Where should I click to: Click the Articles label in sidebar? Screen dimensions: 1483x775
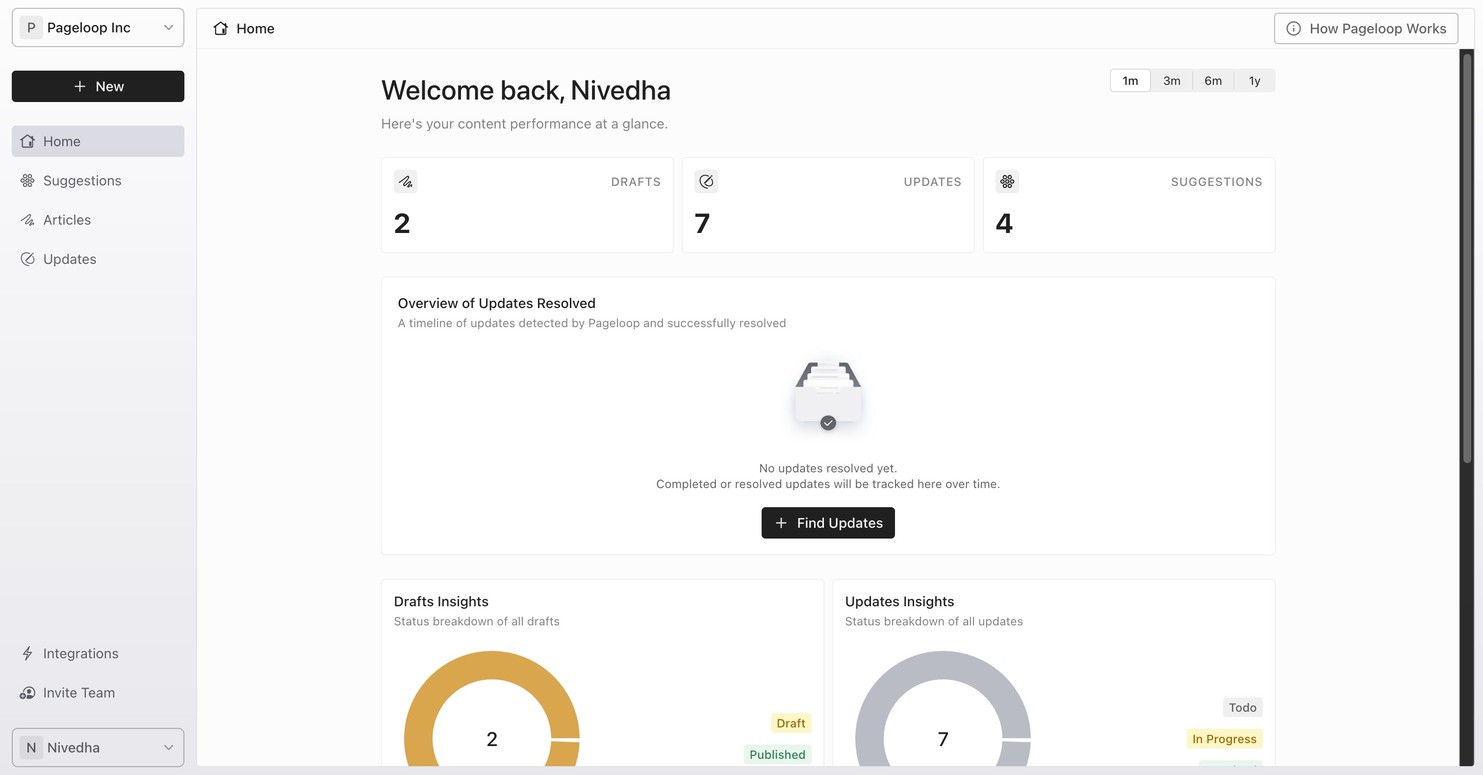coord(67,220)
